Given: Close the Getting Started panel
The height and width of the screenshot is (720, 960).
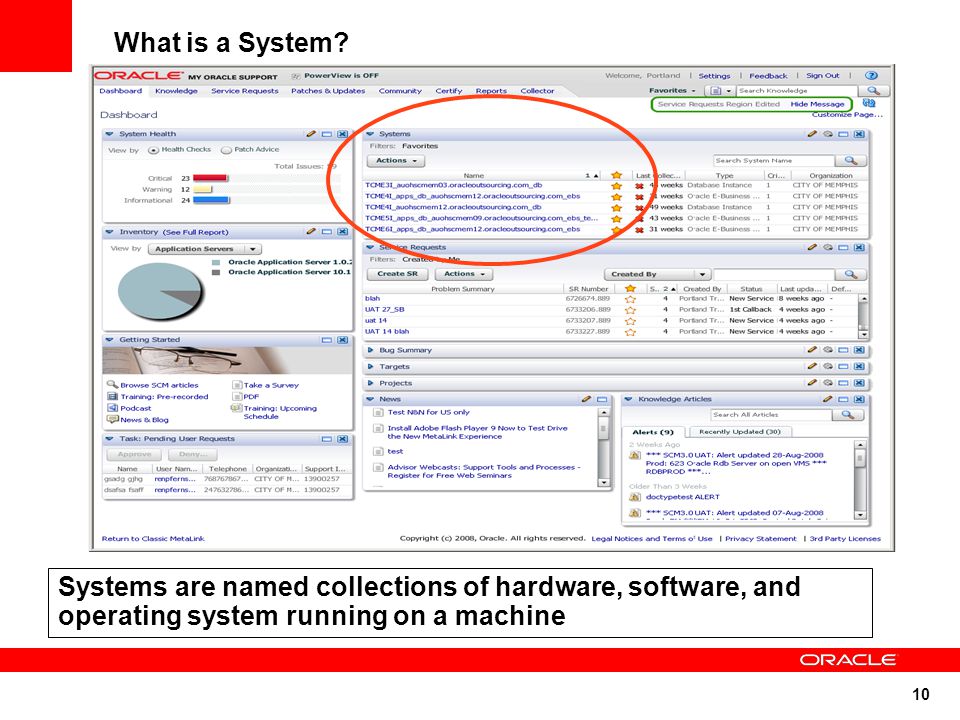Looking at the screenshot, I should coord(342,340).
